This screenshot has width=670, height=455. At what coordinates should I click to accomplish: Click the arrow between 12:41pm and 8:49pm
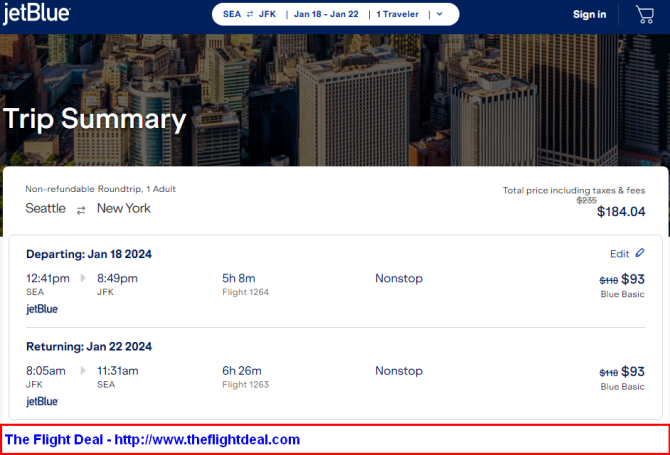pyautogui.click(x=84, y=278)
